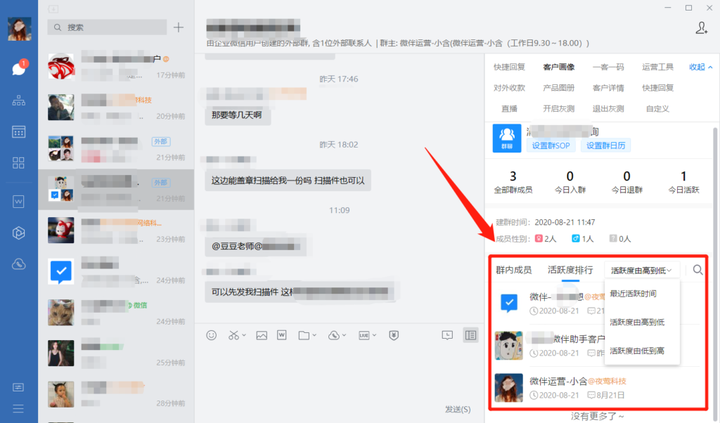Click the search input field
Image resolution: width=720 pixels, height=423 pixels.
pyautogui.click(x=107, y=28)
